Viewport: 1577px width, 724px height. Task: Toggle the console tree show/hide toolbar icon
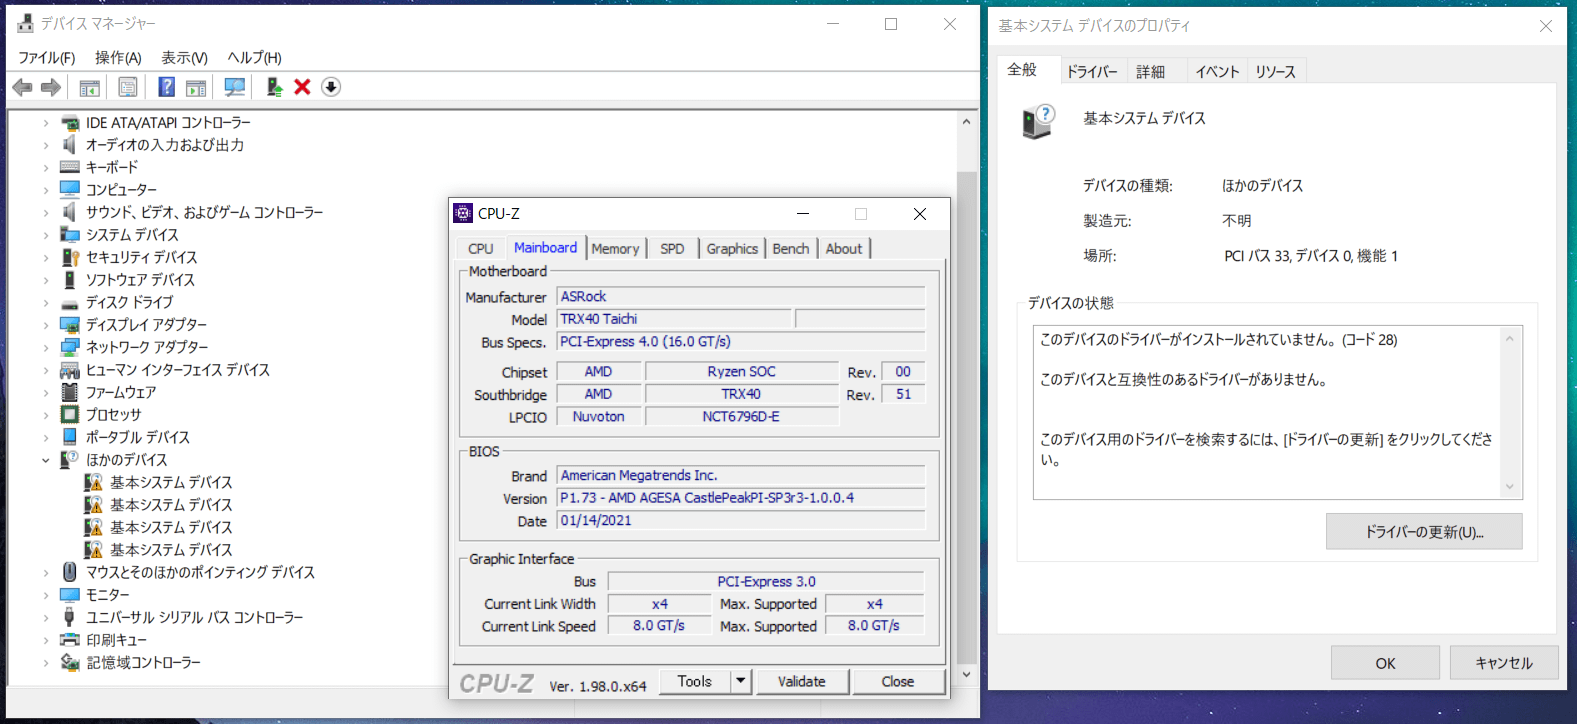click(89, 88)
